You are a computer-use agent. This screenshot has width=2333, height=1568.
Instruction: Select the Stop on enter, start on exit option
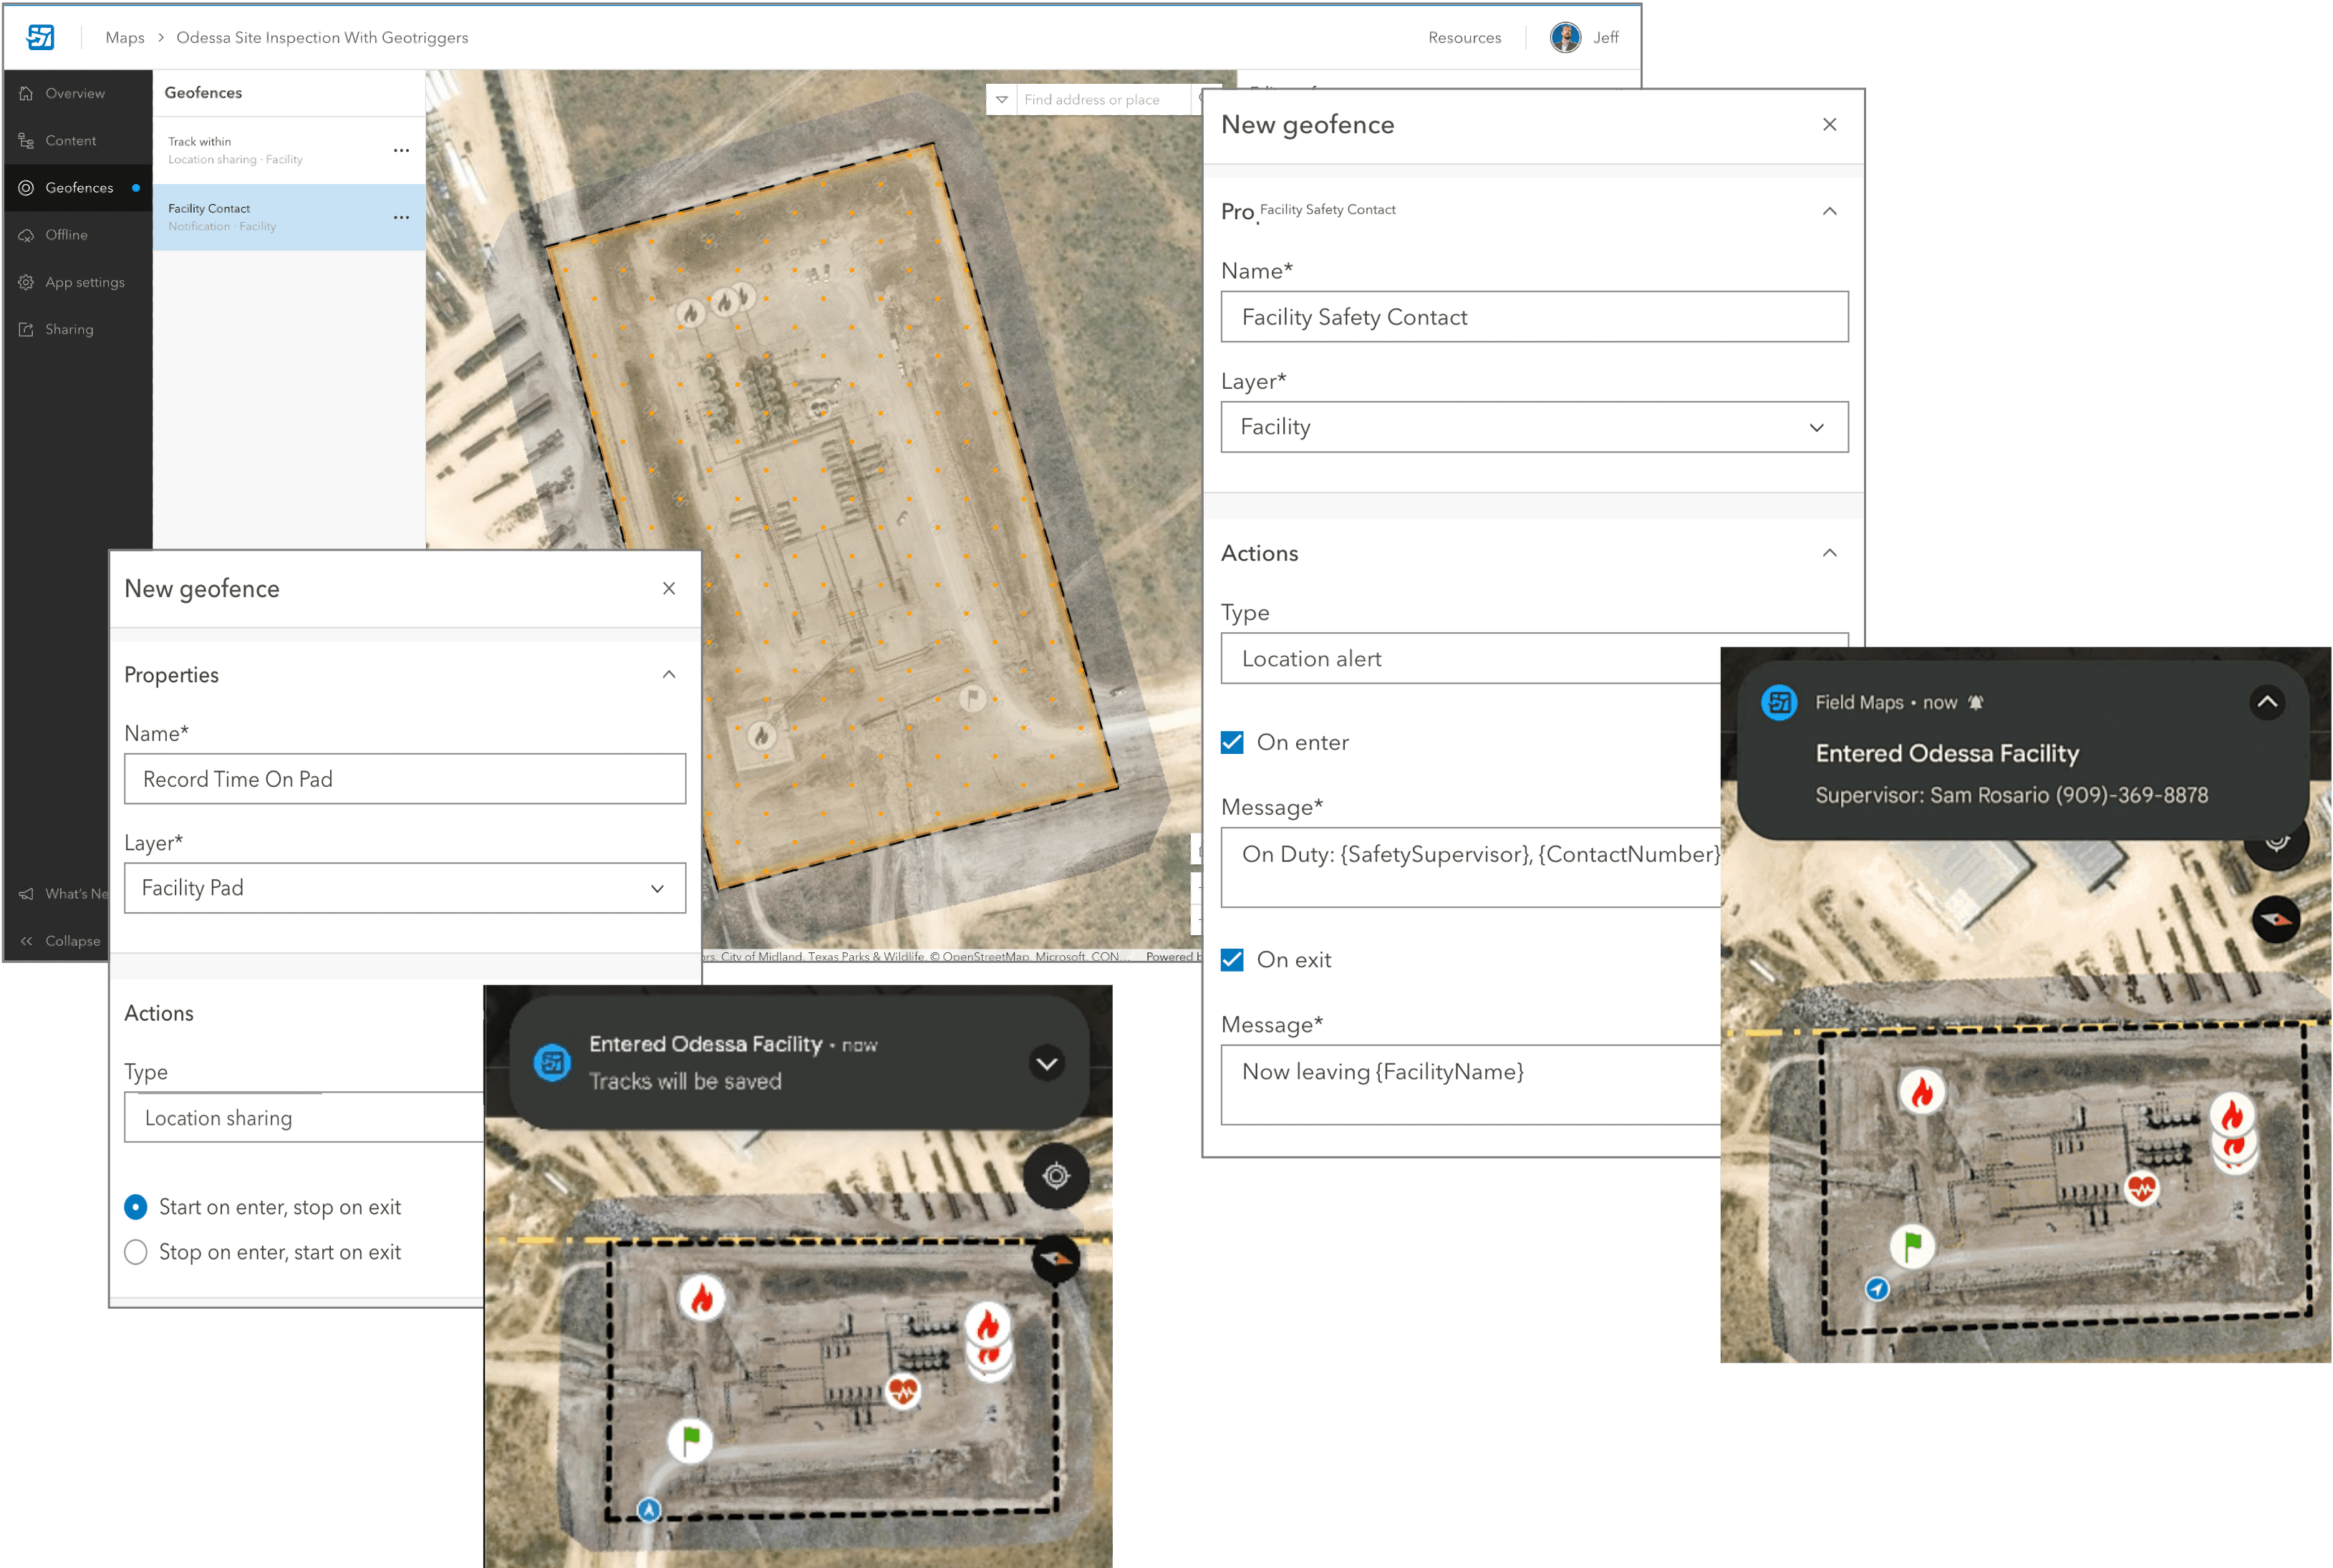(x=135, y=1251)
